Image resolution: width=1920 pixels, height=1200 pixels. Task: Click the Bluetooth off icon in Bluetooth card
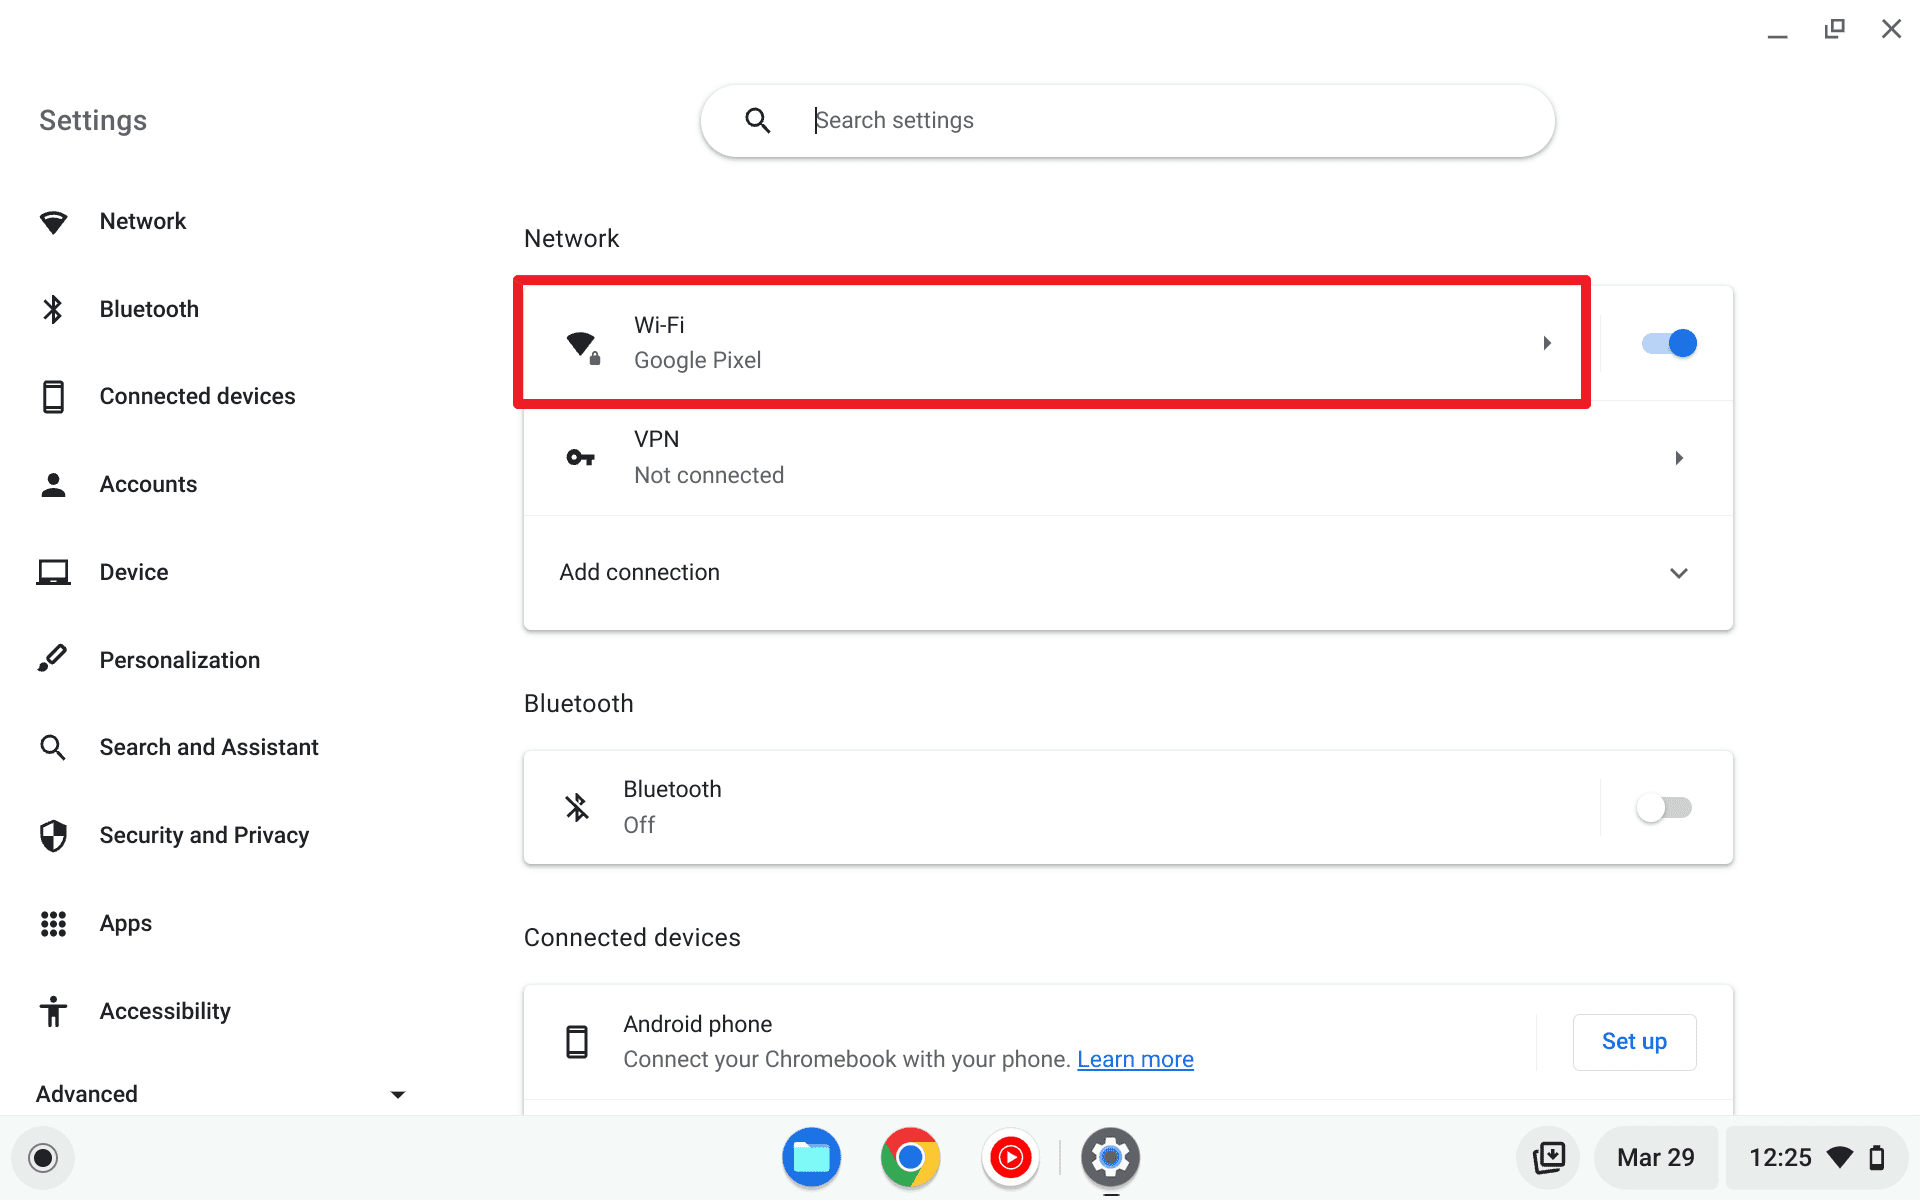click(x=577, y=807)
